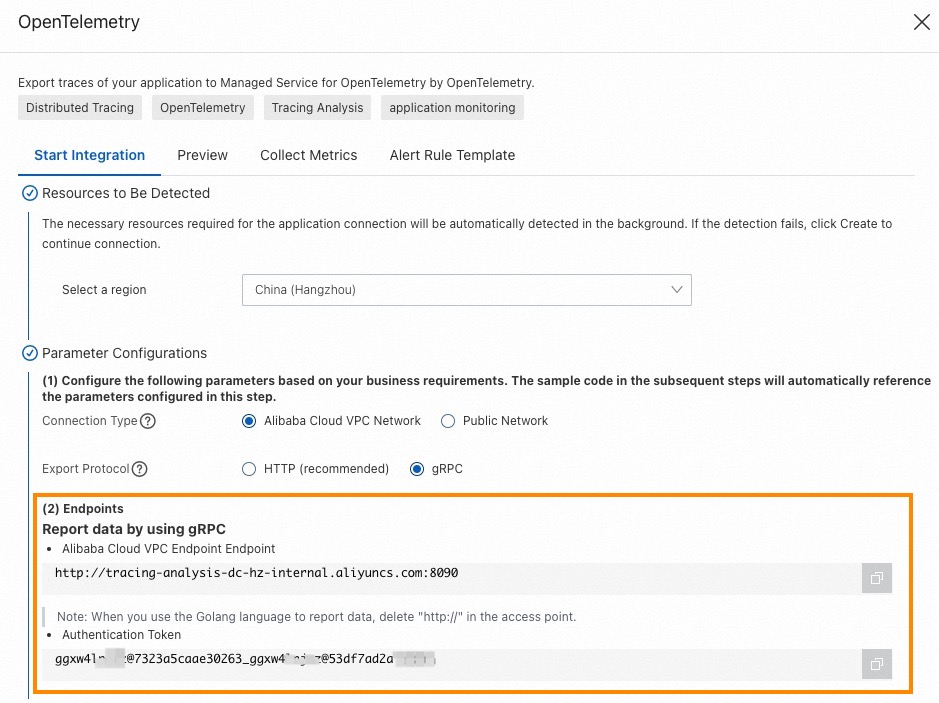Open the region dropdown showing China (Hangzhou)
This screenshot has width=939, height=703.
467,290
